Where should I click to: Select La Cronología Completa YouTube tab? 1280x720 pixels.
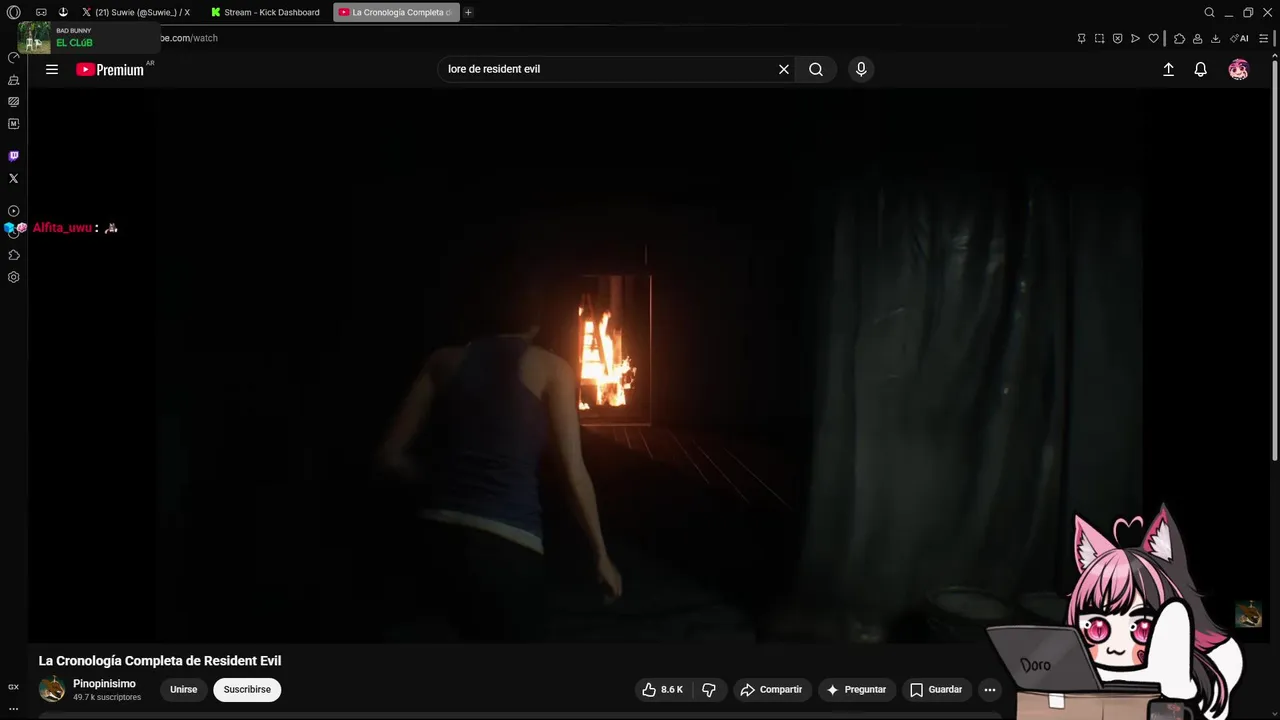(396, 12)
